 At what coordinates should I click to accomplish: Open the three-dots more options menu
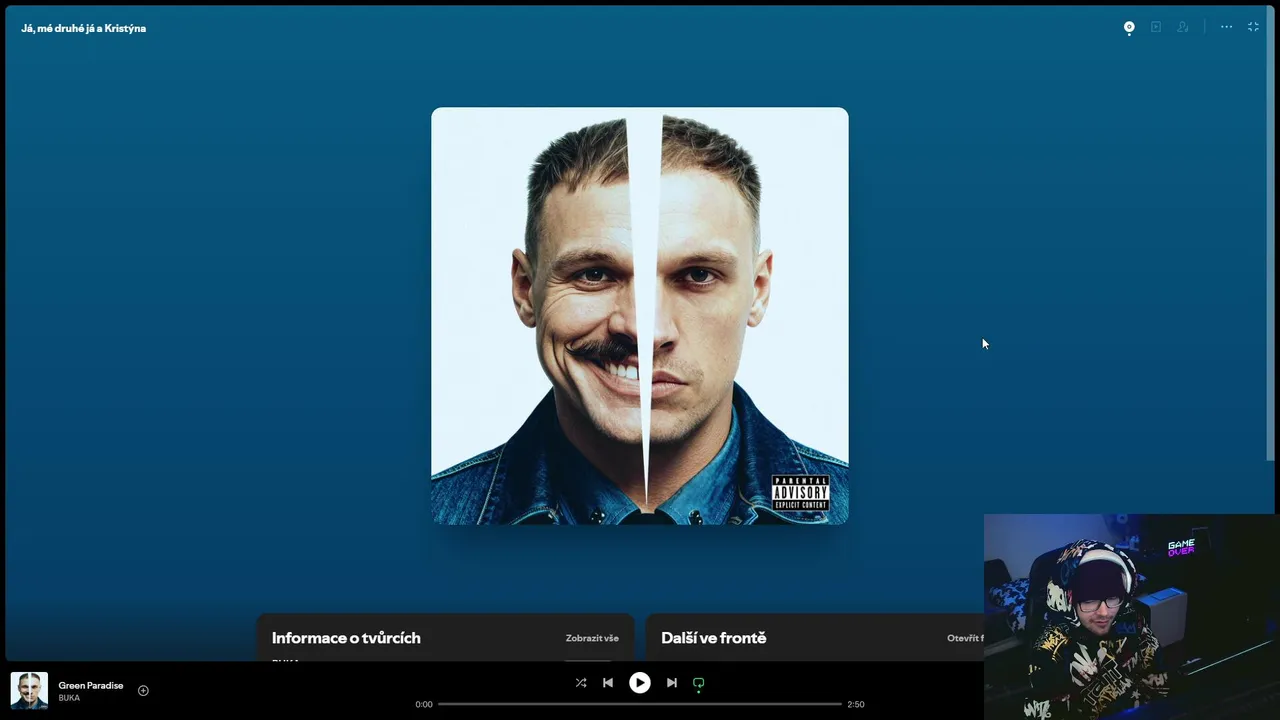click(1226, 27)
